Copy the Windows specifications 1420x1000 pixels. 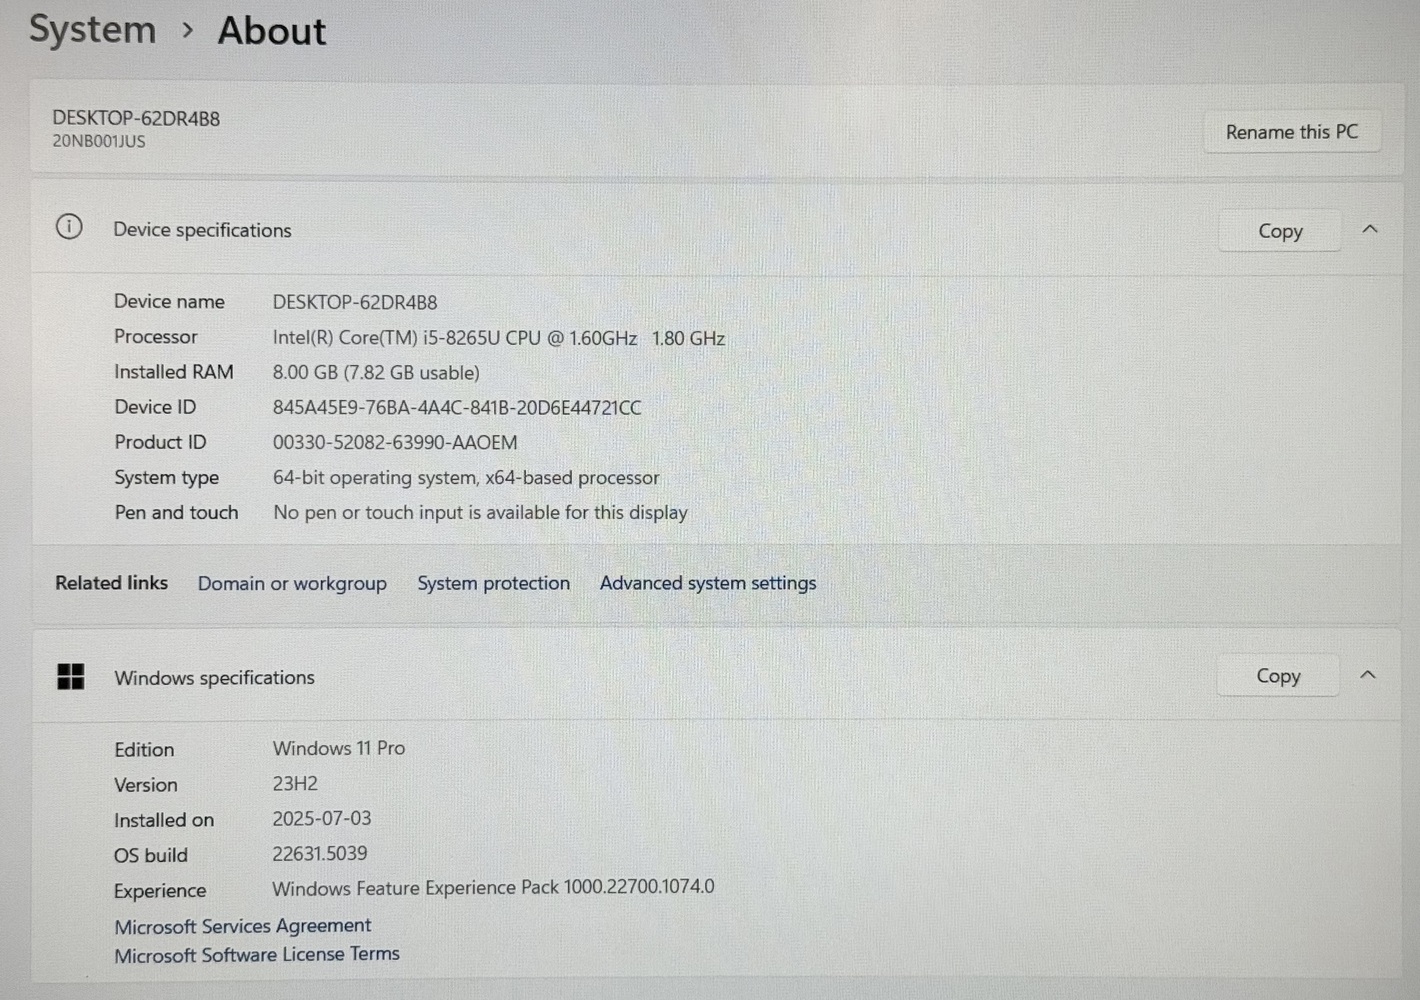[x=1277, y=676]
